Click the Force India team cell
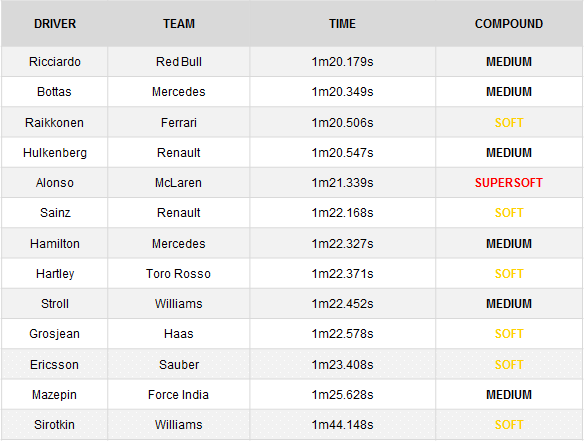 pyautogui.click(x=178, y=395)
